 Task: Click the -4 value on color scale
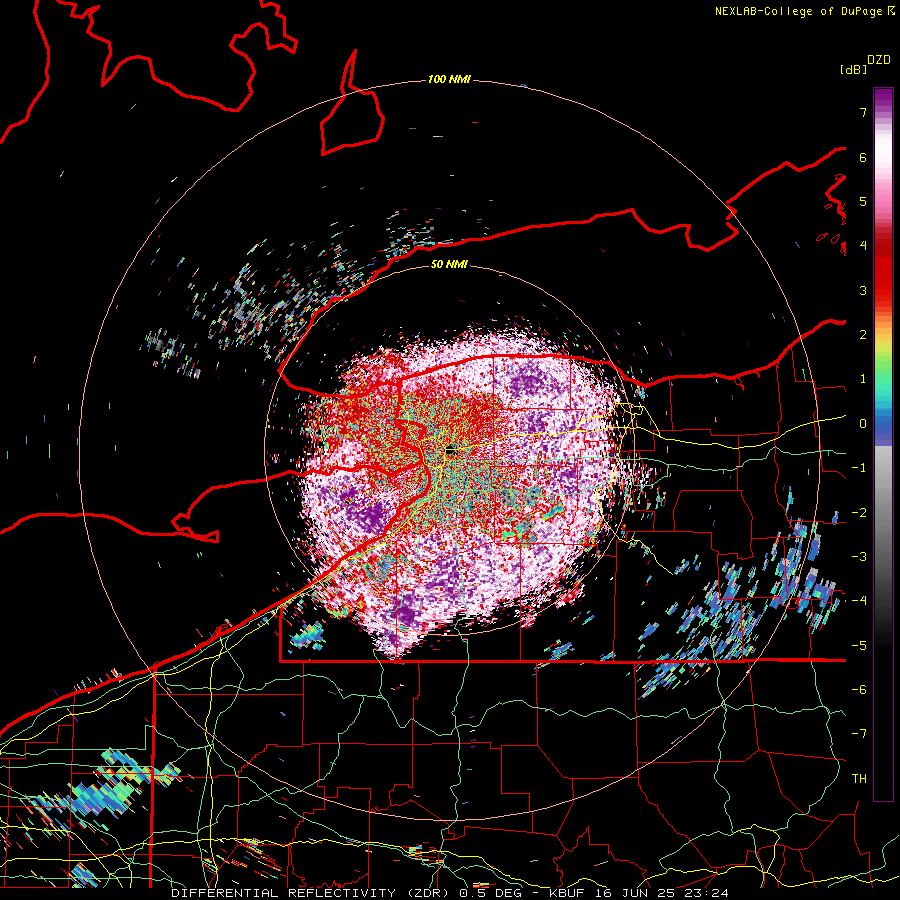tap(859, 601)
